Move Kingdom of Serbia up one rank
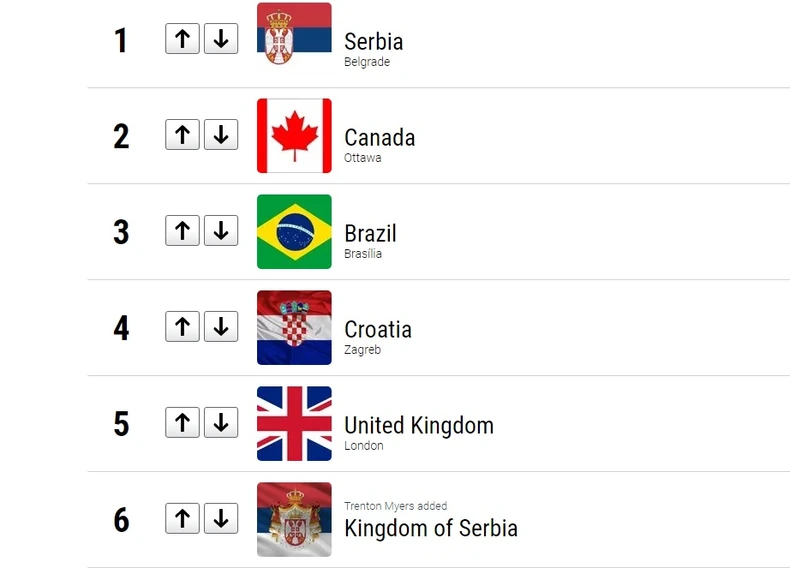Image resolution: width=790 pixels, height=568 pixels. (182, 519)
